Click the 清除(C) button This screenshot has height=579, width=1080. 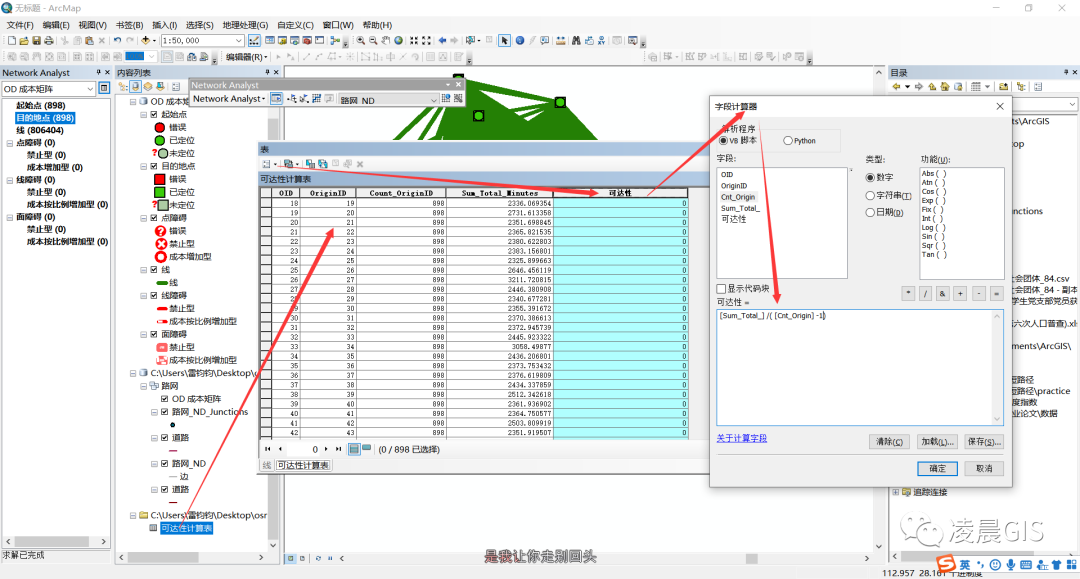889,441
